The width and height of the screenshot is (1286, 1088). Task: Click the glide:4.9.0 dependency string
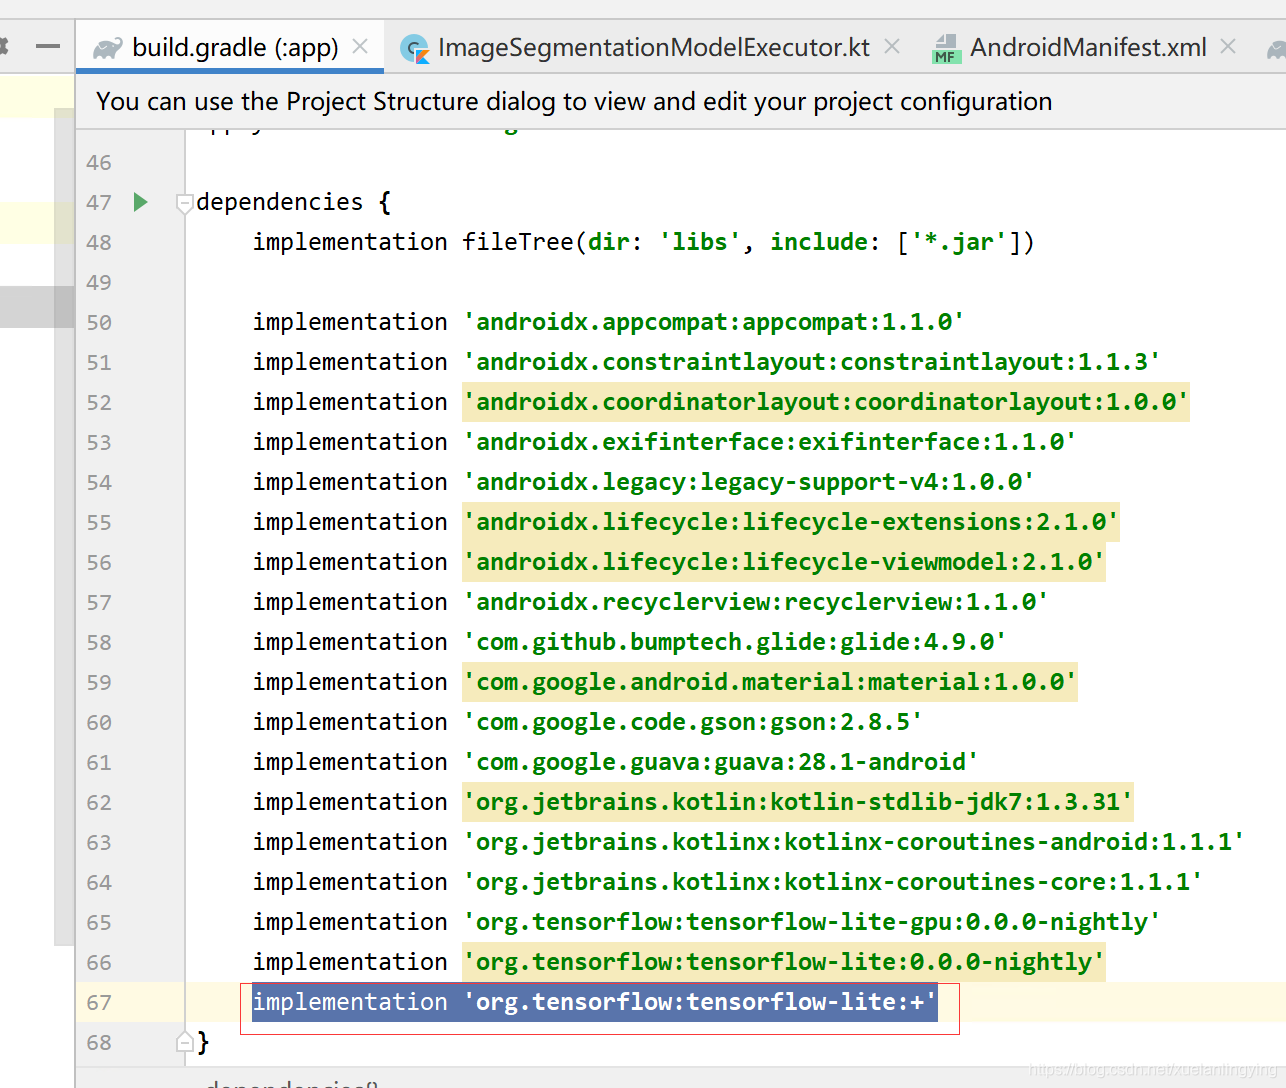734,642
